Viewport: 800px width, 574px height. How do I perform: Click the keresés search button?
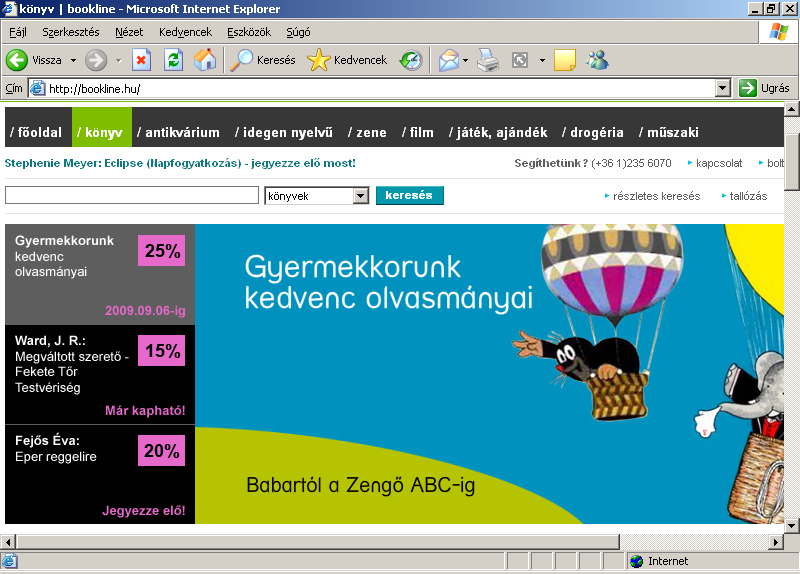410,195
